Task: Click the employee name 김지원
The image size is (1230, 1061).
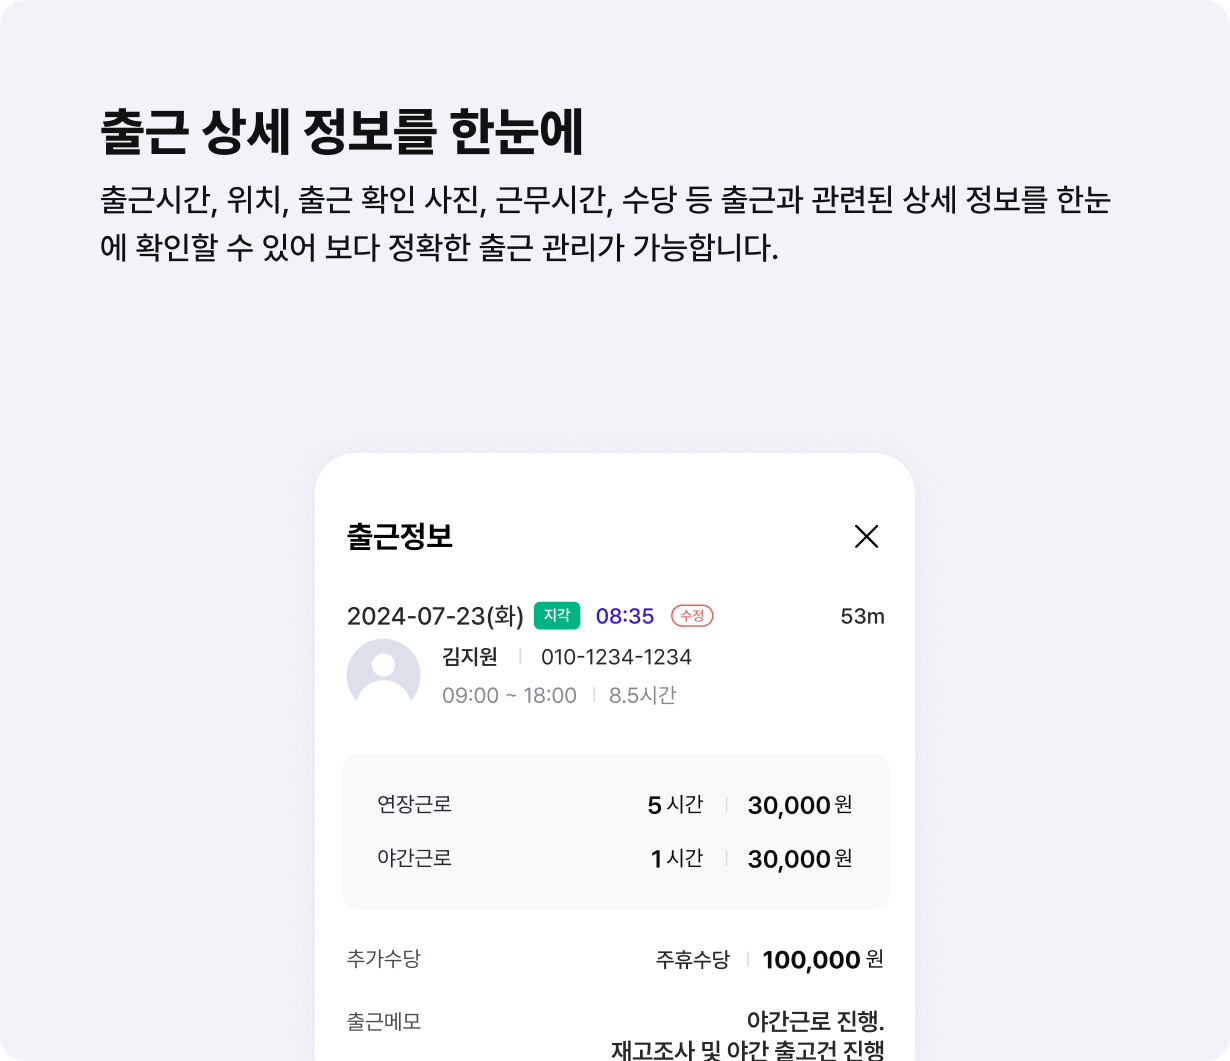Action: (470, 657)
